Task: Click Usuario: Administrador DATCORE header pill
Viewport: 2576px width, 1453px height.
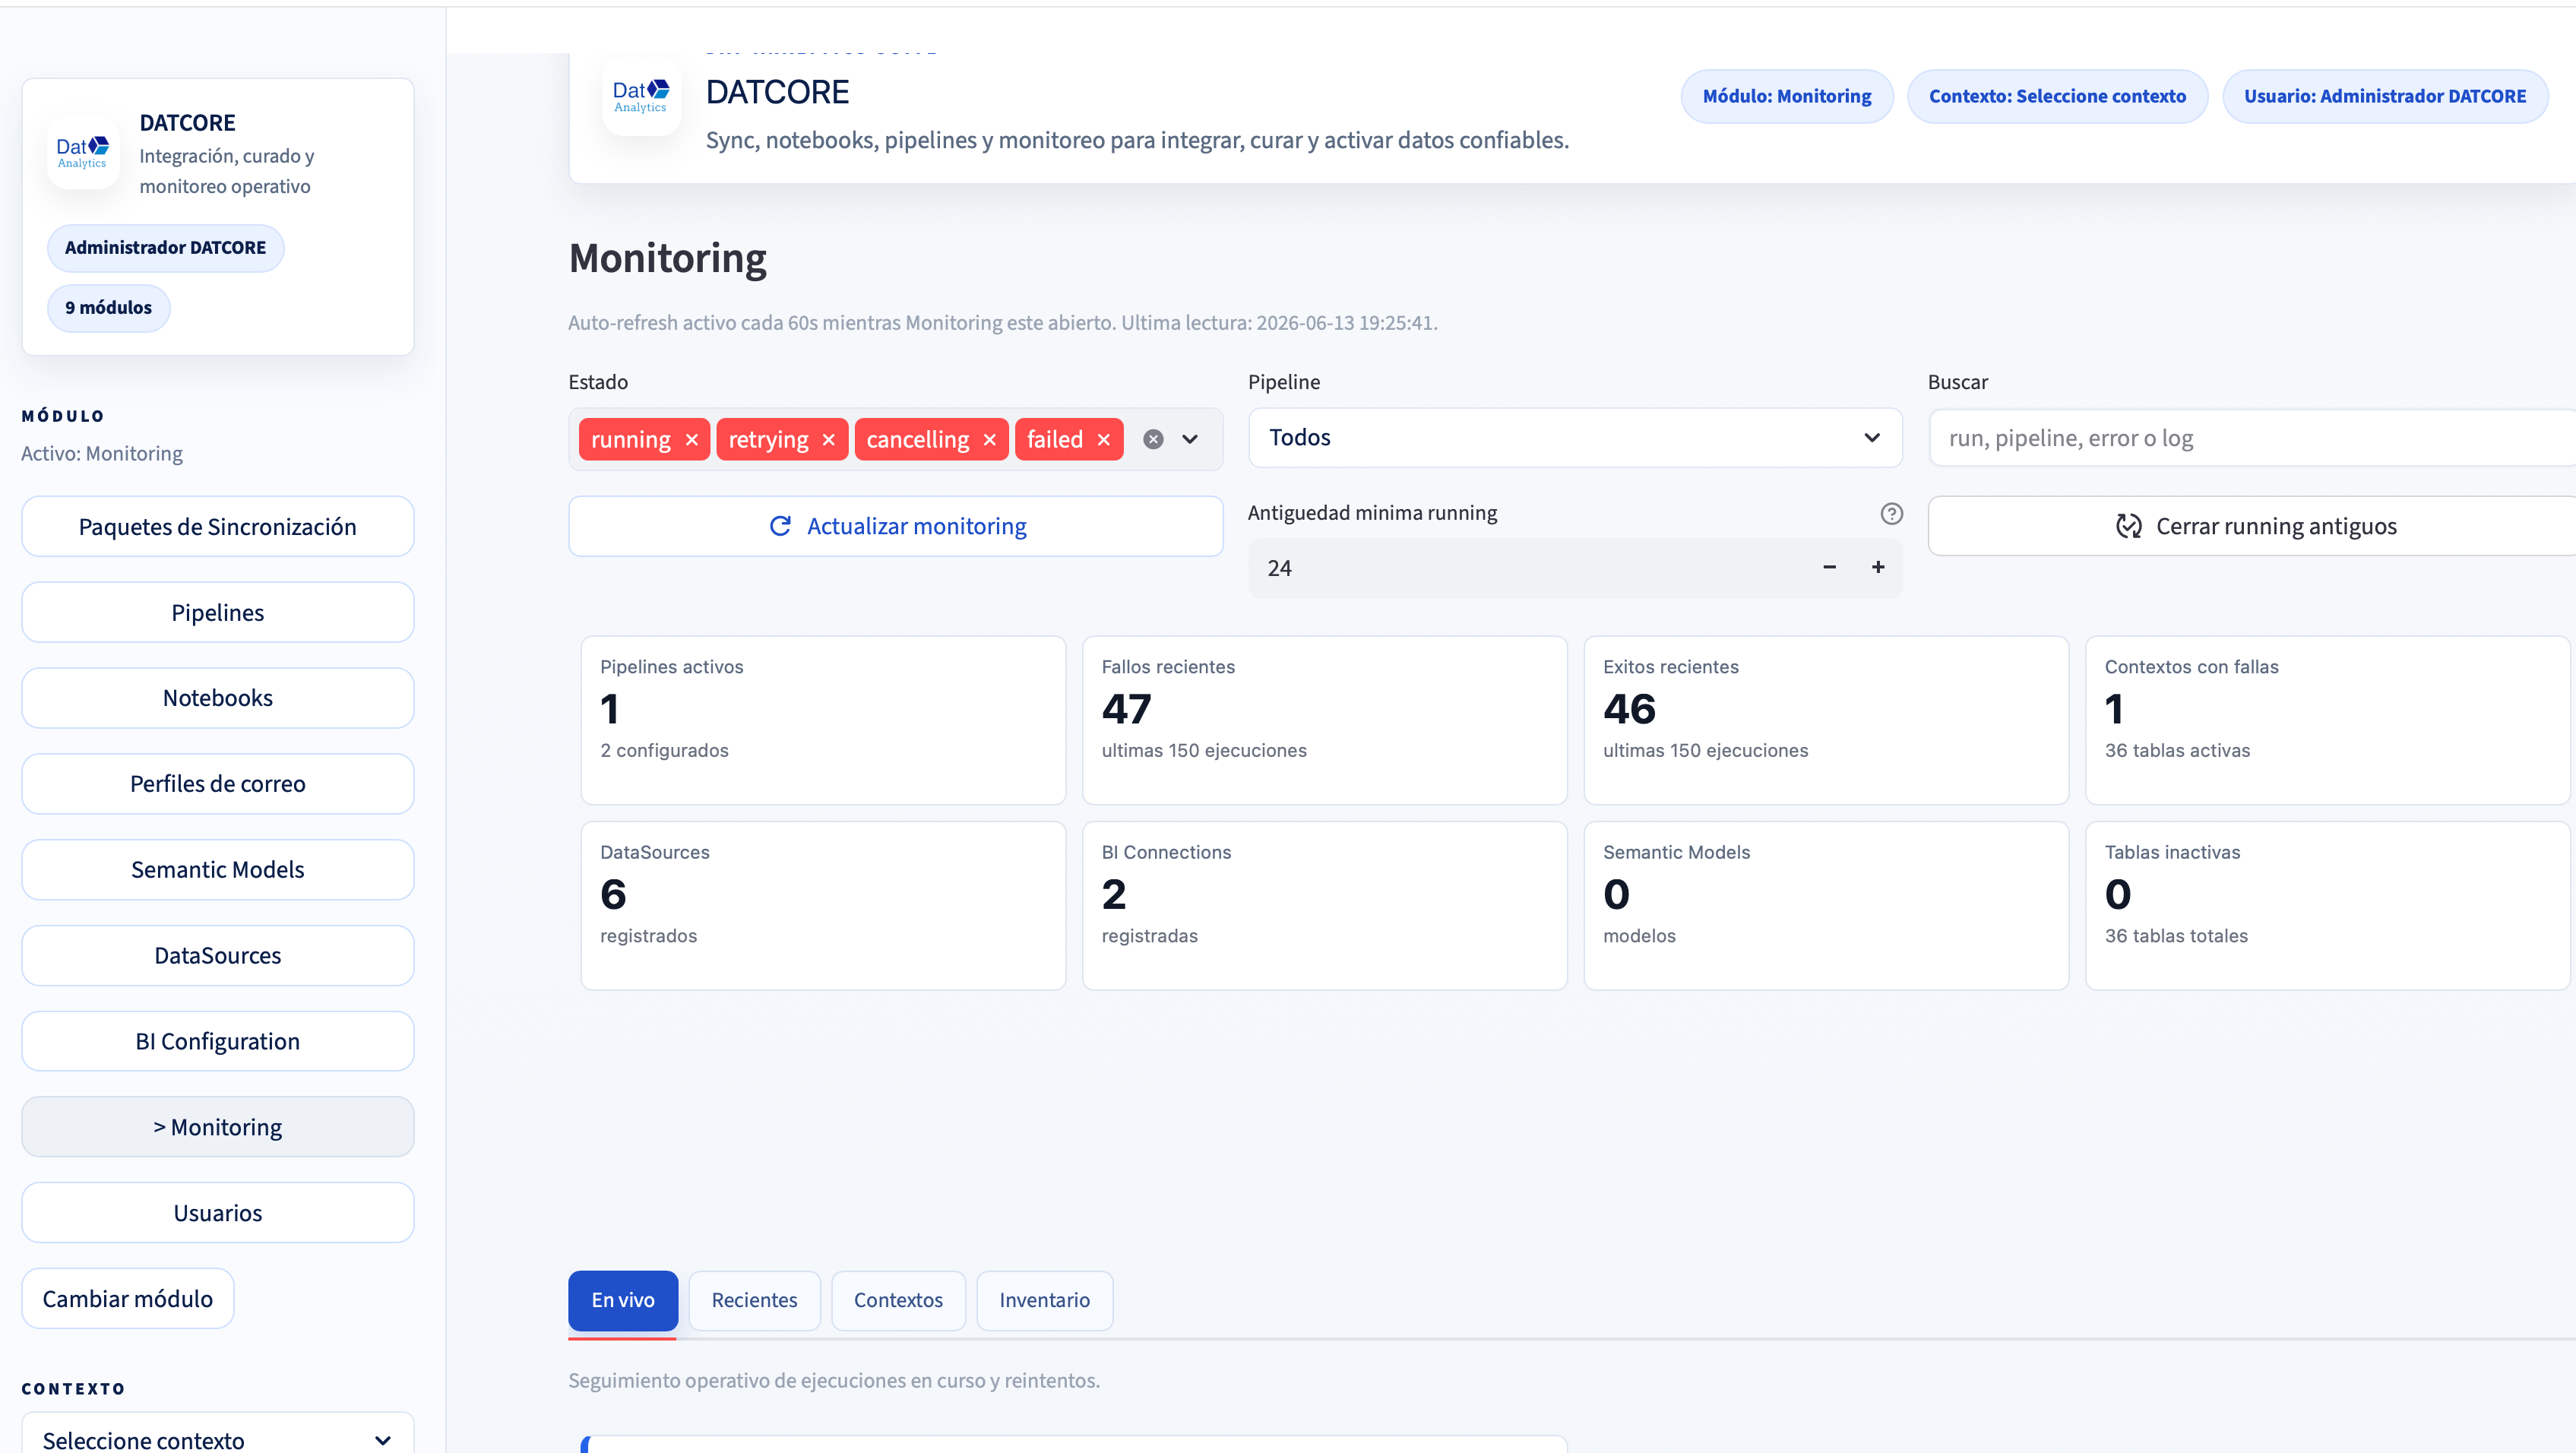Action: pyautogui.click(x=2385, y=96)
